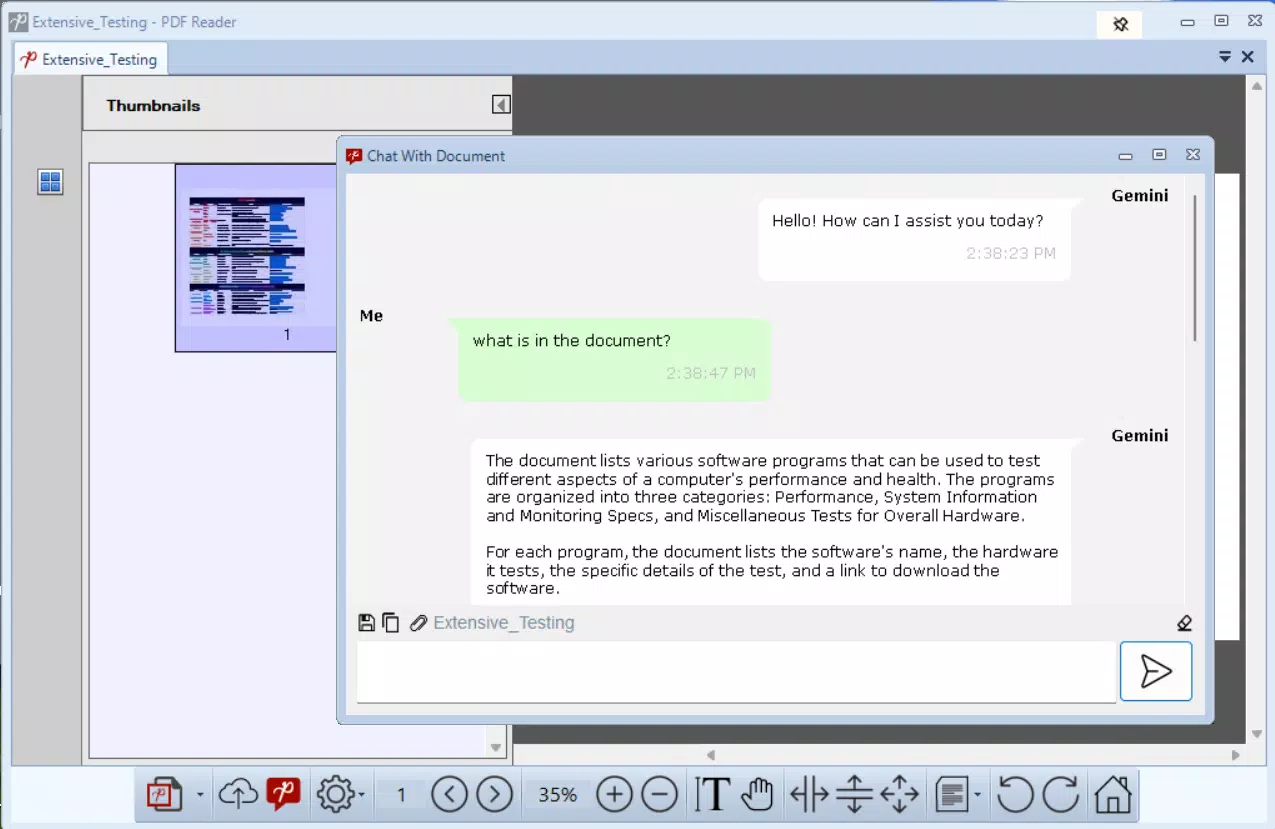Click the horizontal scroll right arrow
Screen dimensions: 1275x829
pos(1236,755)
